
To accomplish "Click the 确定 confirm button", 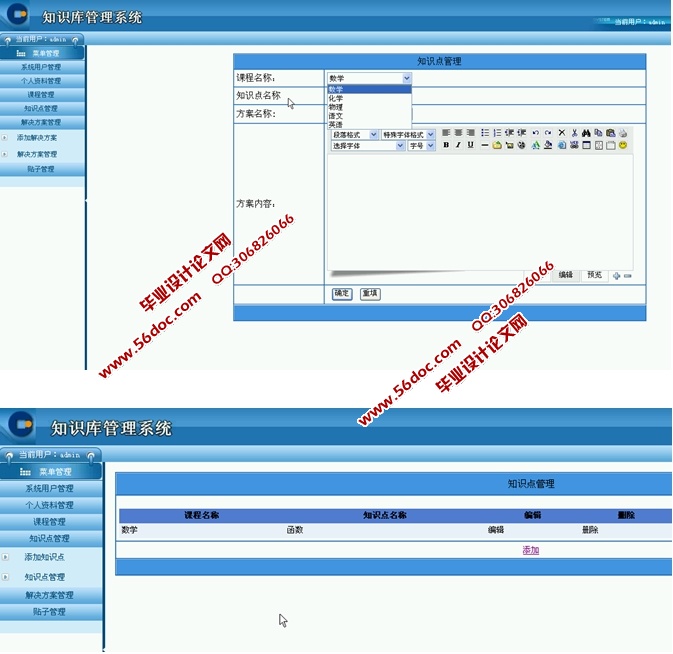I will pos(342,294).
